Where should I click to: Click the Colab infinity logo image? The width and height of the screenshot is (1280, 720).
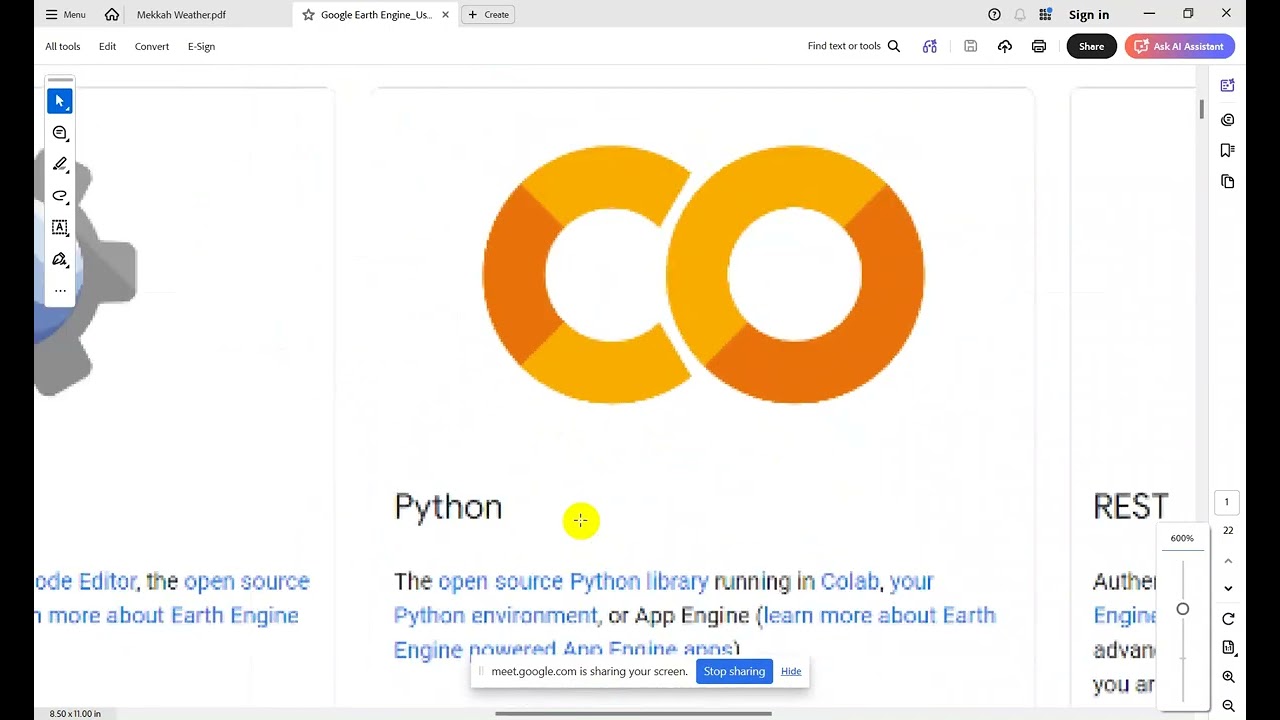[x=703, y=274]
